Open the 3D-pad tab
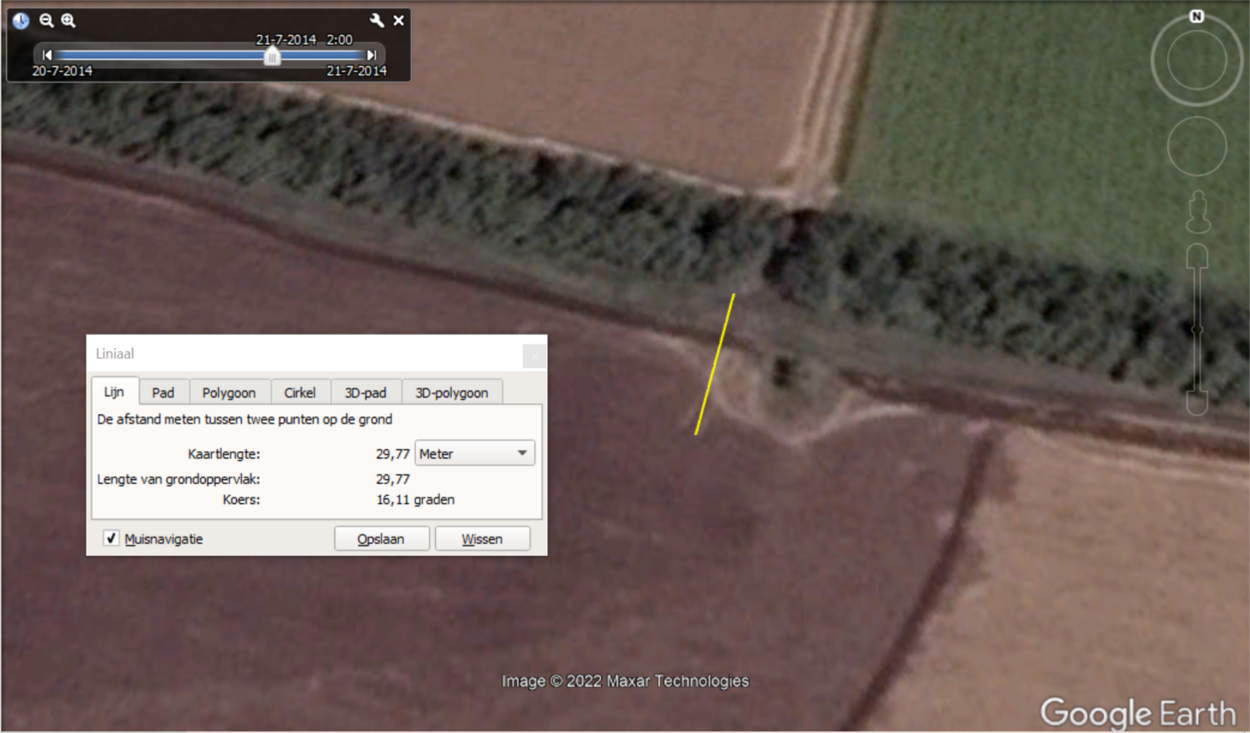The image size is (1250, 733). [x=366, y=393]
